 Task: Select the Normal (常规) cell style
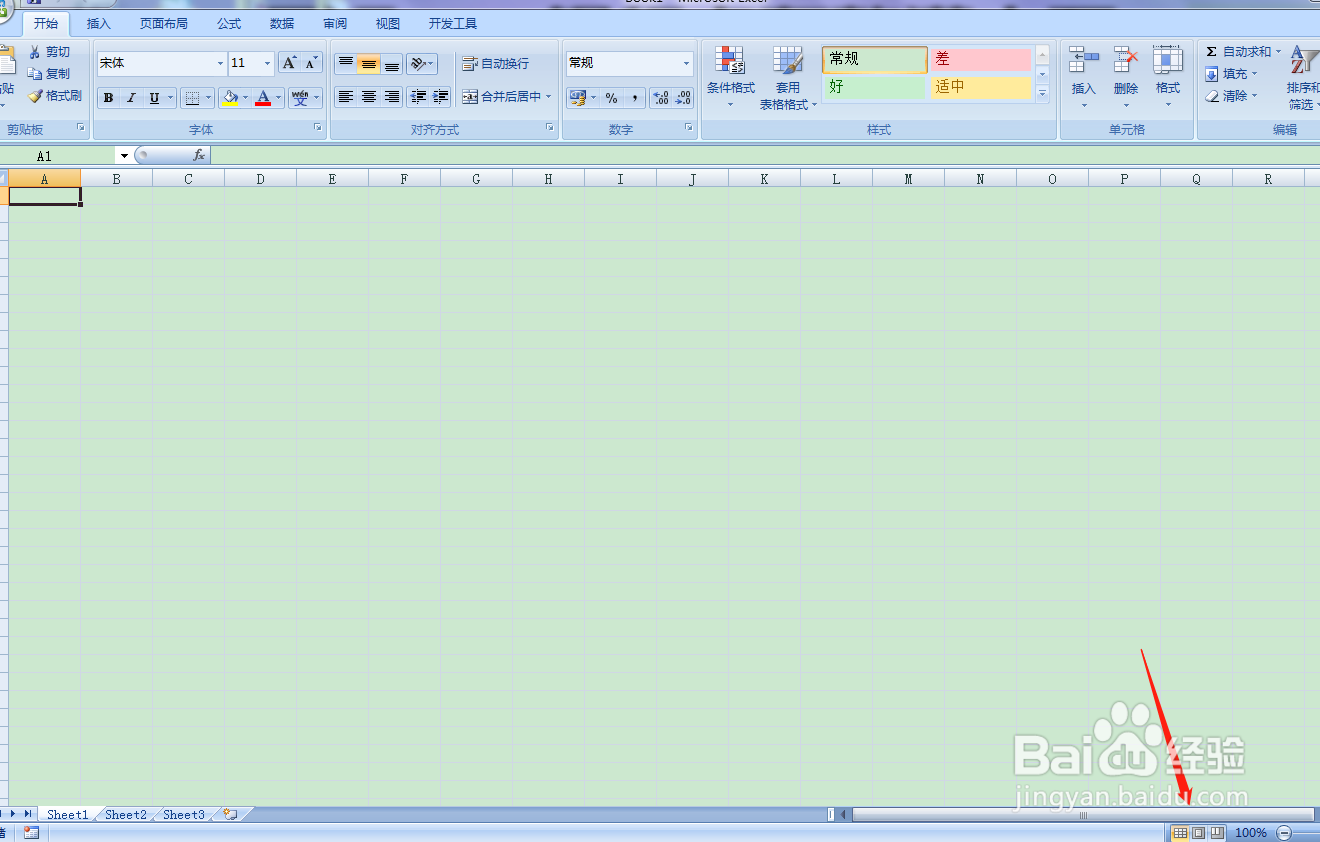875,60
